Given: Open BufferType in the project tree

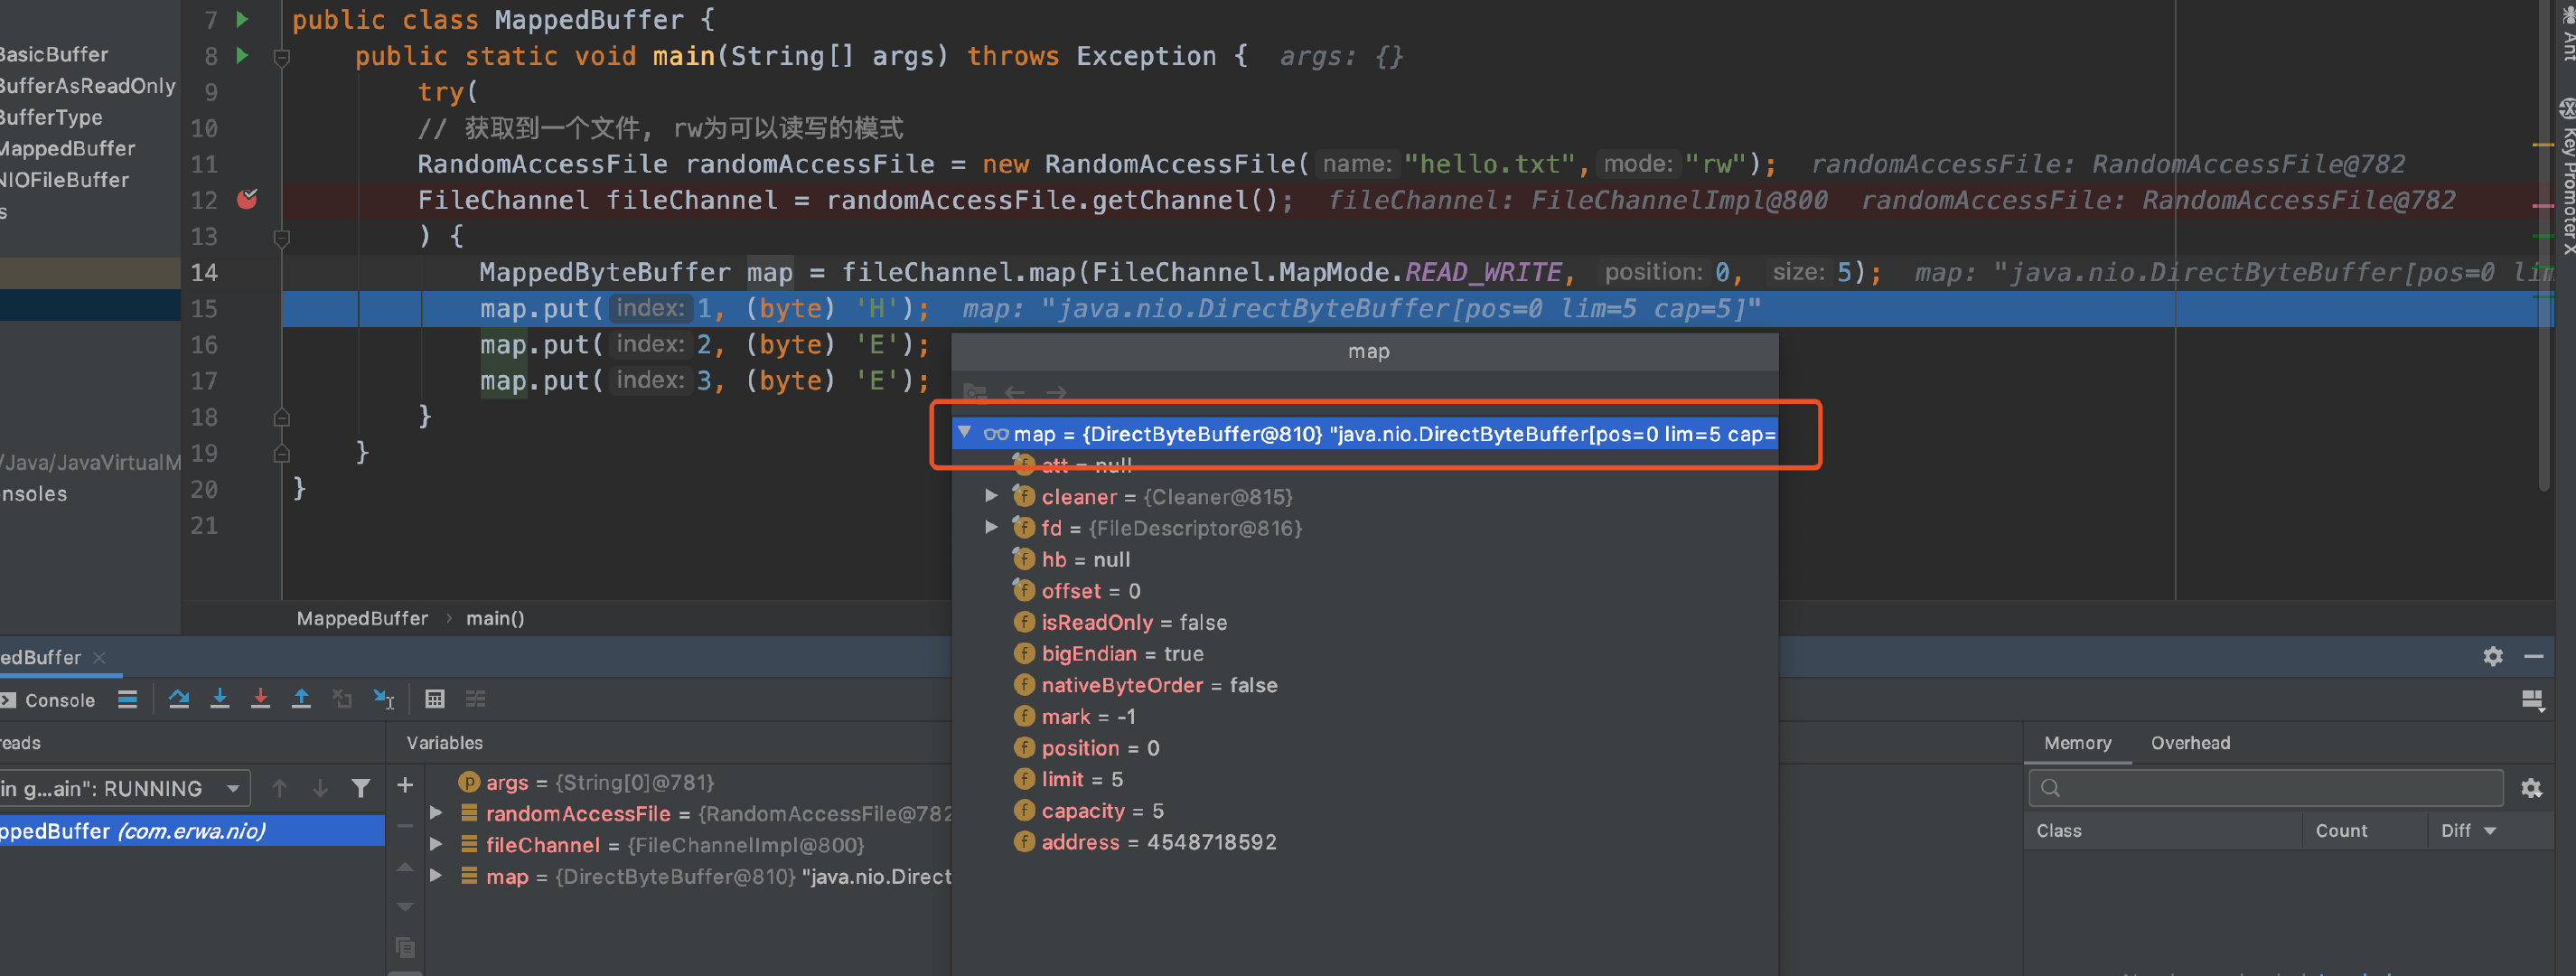Looking at the screenshot, I should (51, 117).
